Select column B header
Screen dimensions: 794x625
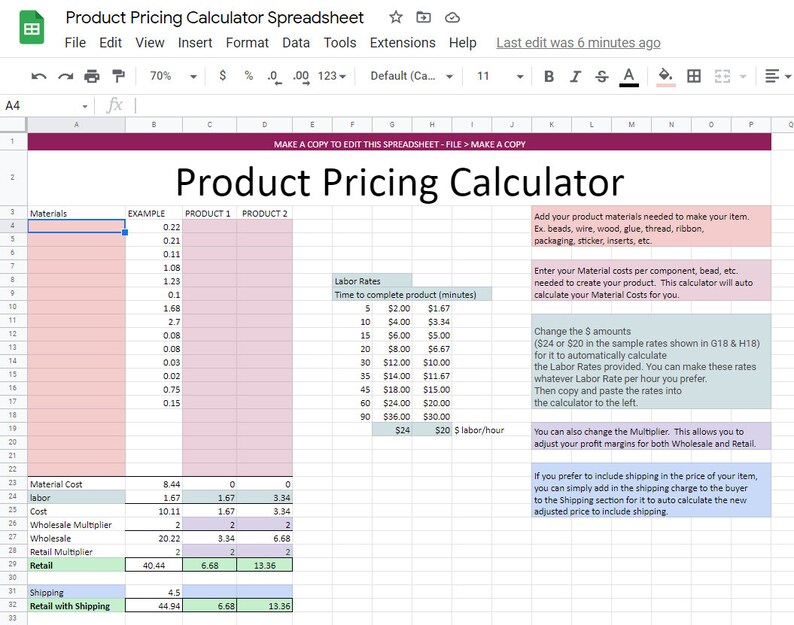(x=154, y=124)
